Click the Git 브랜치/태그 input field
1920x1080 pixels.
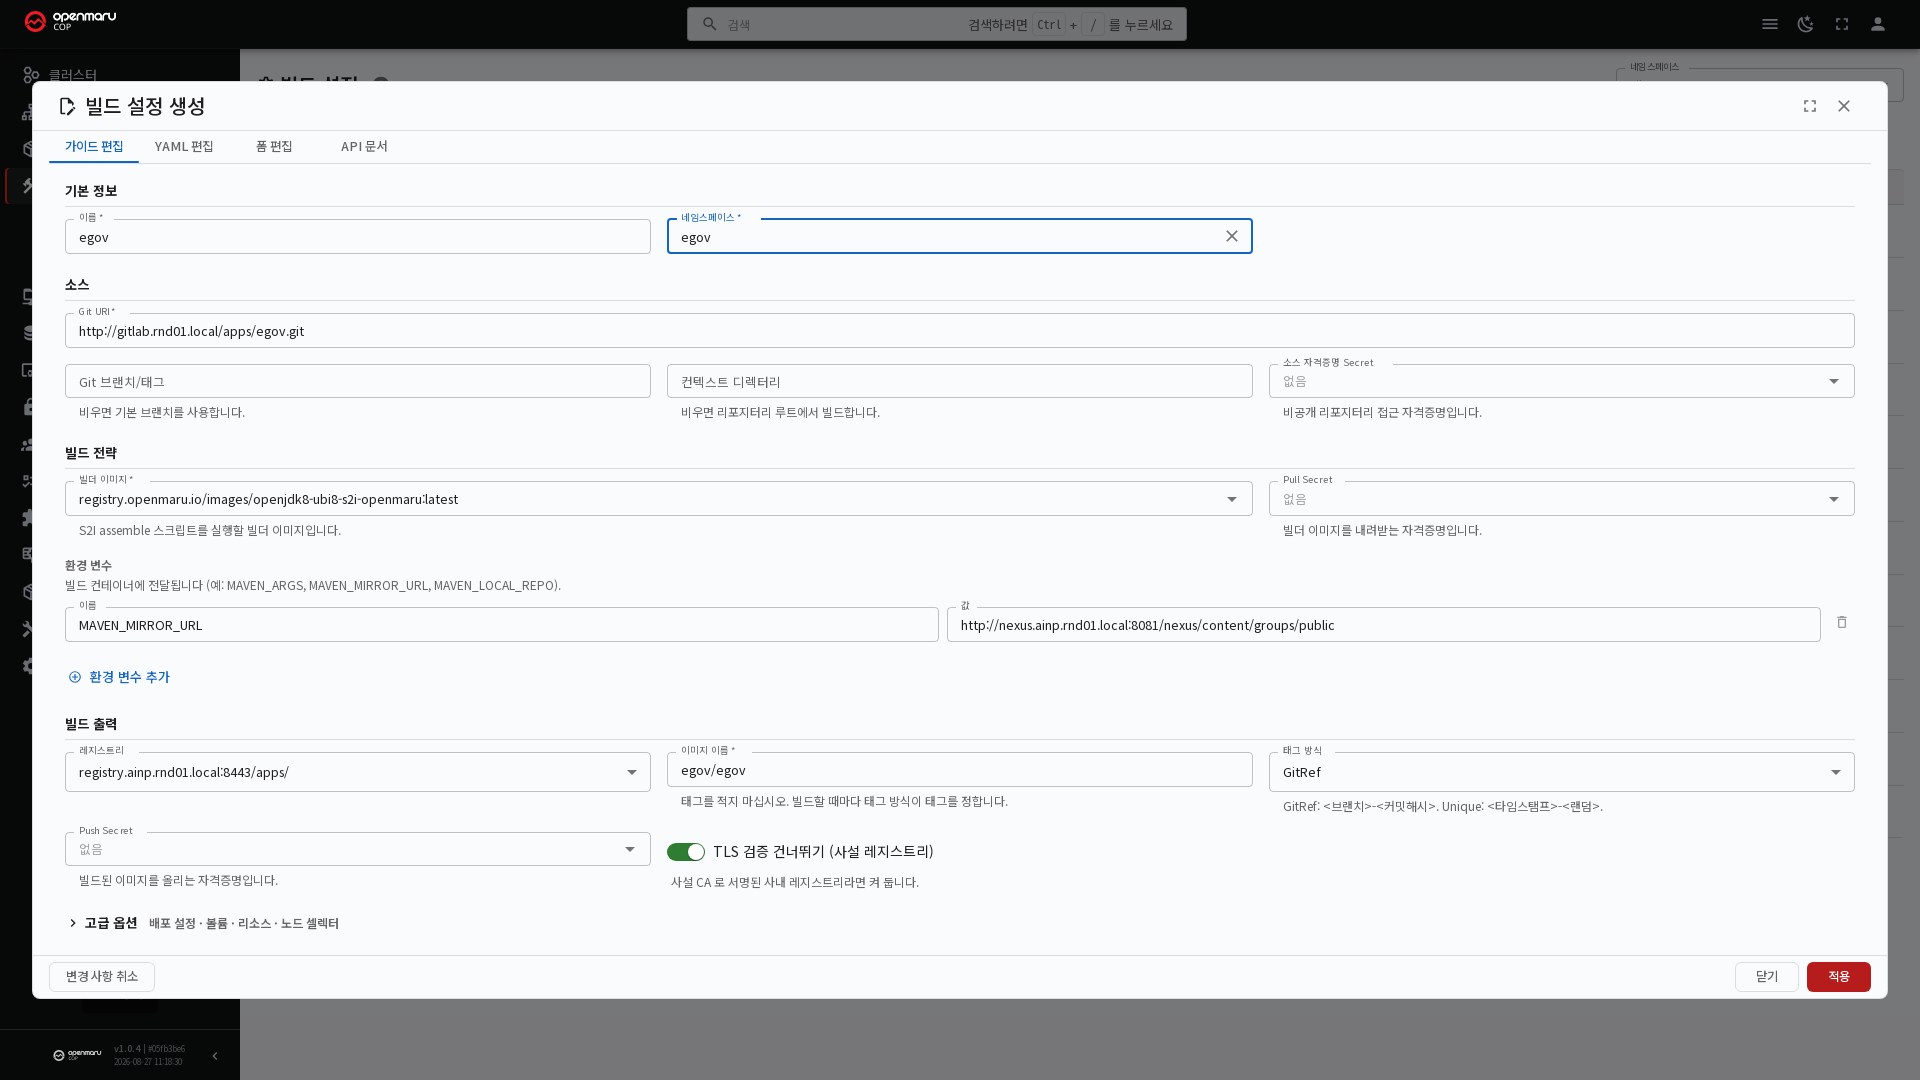pos(358,381)
